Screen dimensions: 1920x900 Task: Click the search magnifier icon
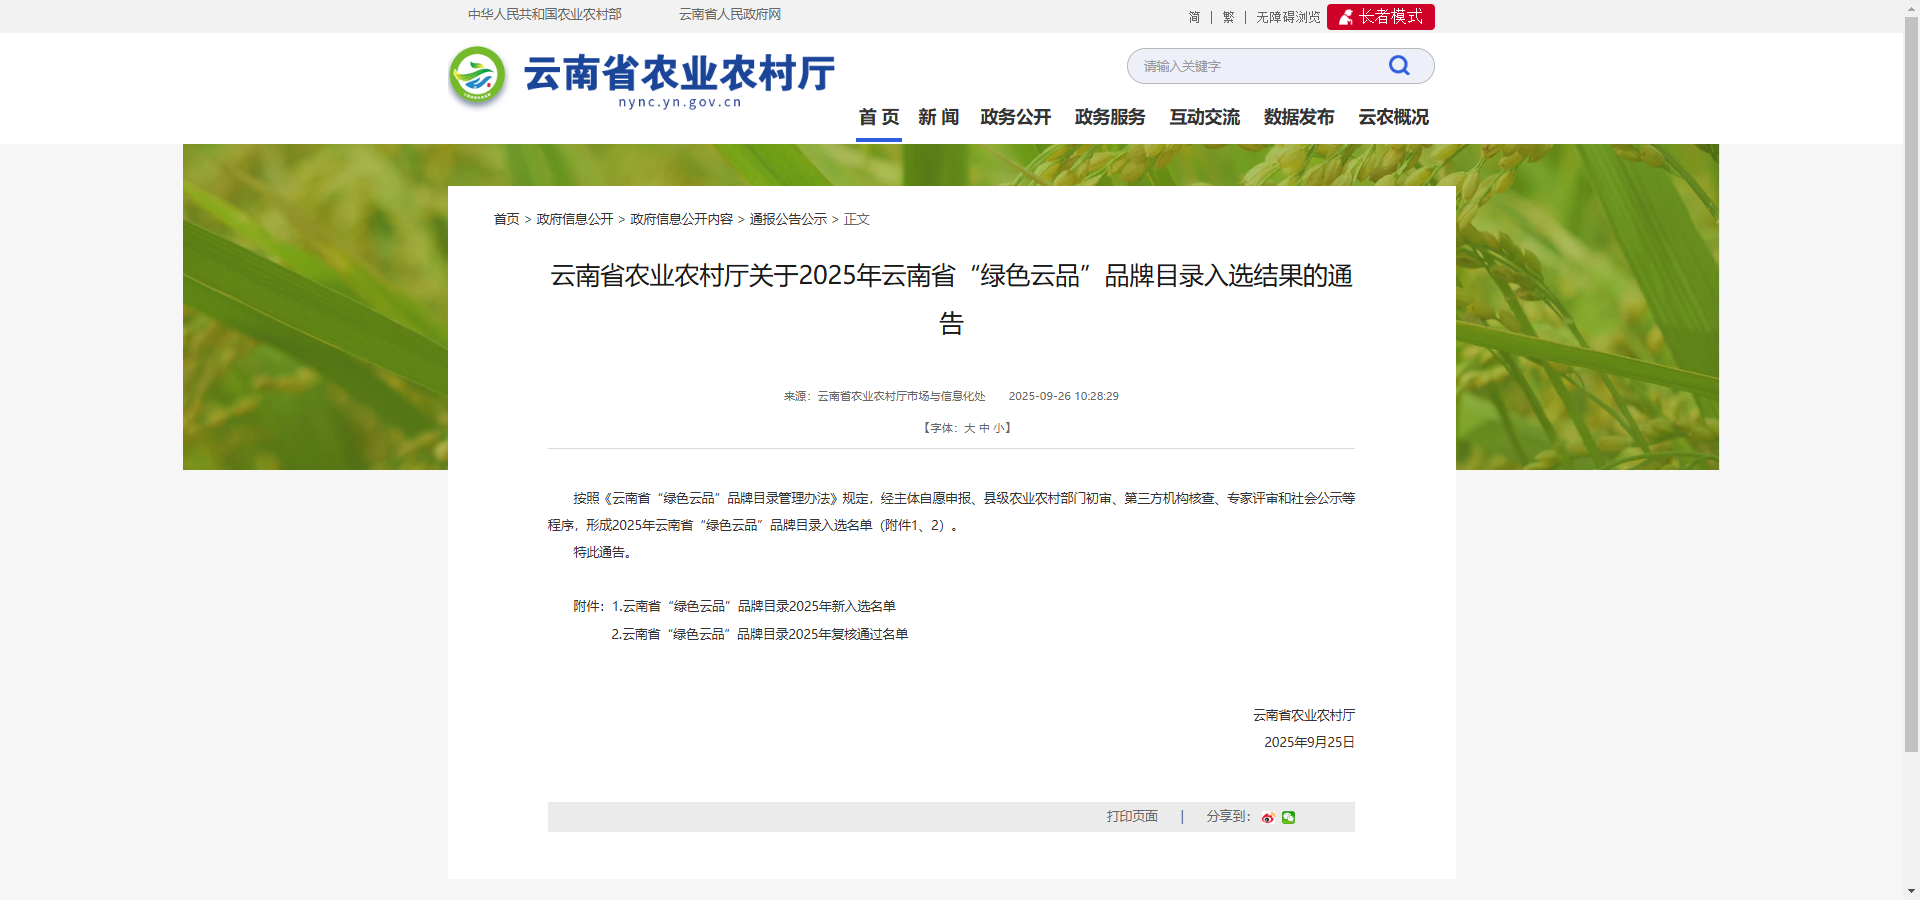(x=1398, y=66)
